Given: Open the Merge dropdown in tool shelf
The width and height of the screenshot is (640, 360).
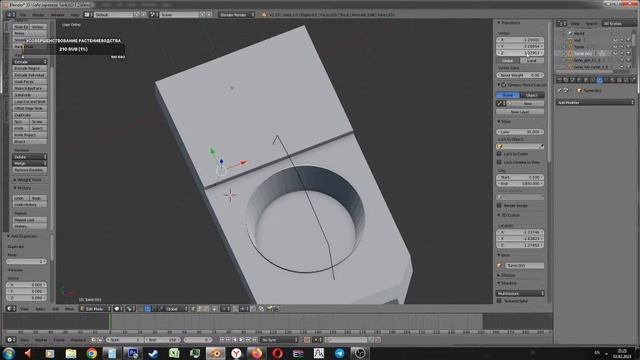Looking at the screenshot, I should (x=30, y=163).
